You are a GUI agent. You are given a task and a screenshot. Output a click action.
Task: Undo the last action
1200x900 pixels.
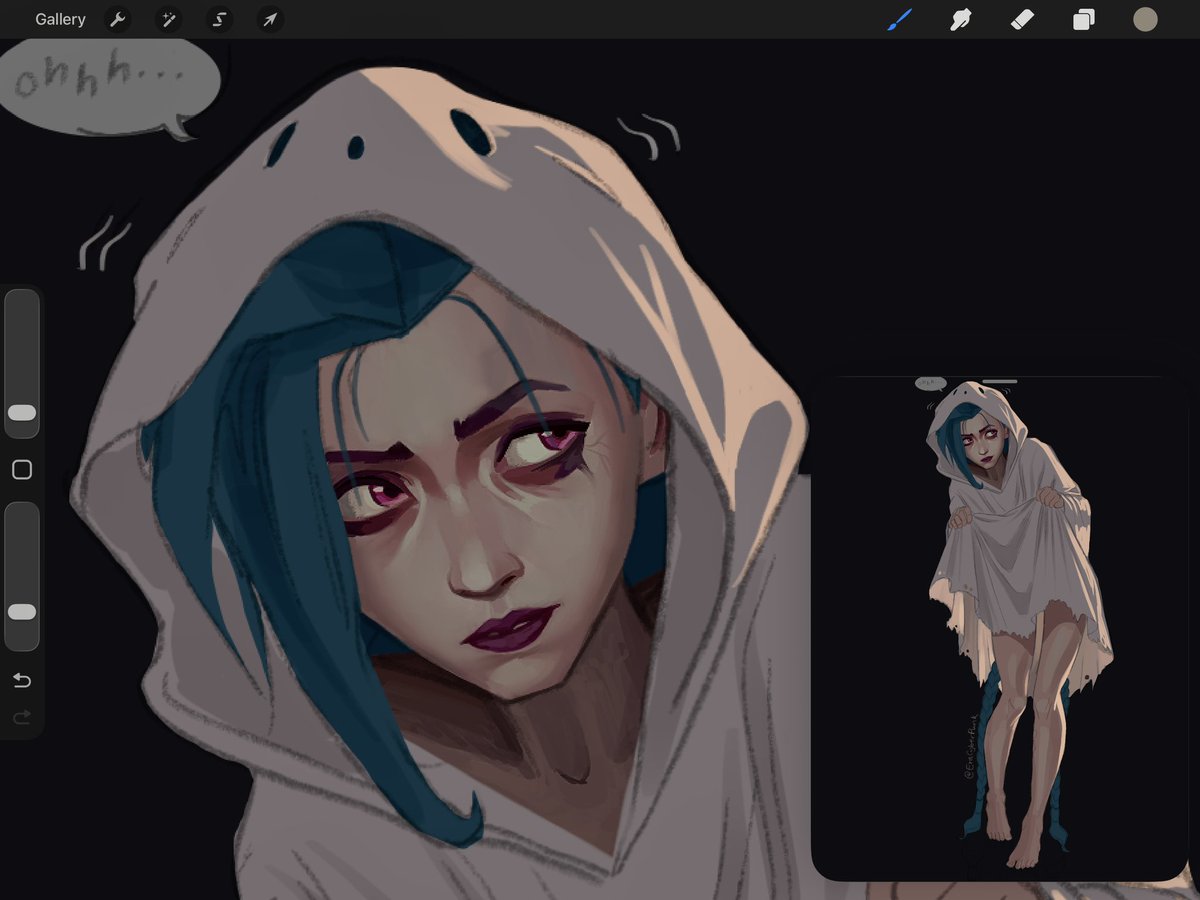pyautogui.click(x=22, y=681)
